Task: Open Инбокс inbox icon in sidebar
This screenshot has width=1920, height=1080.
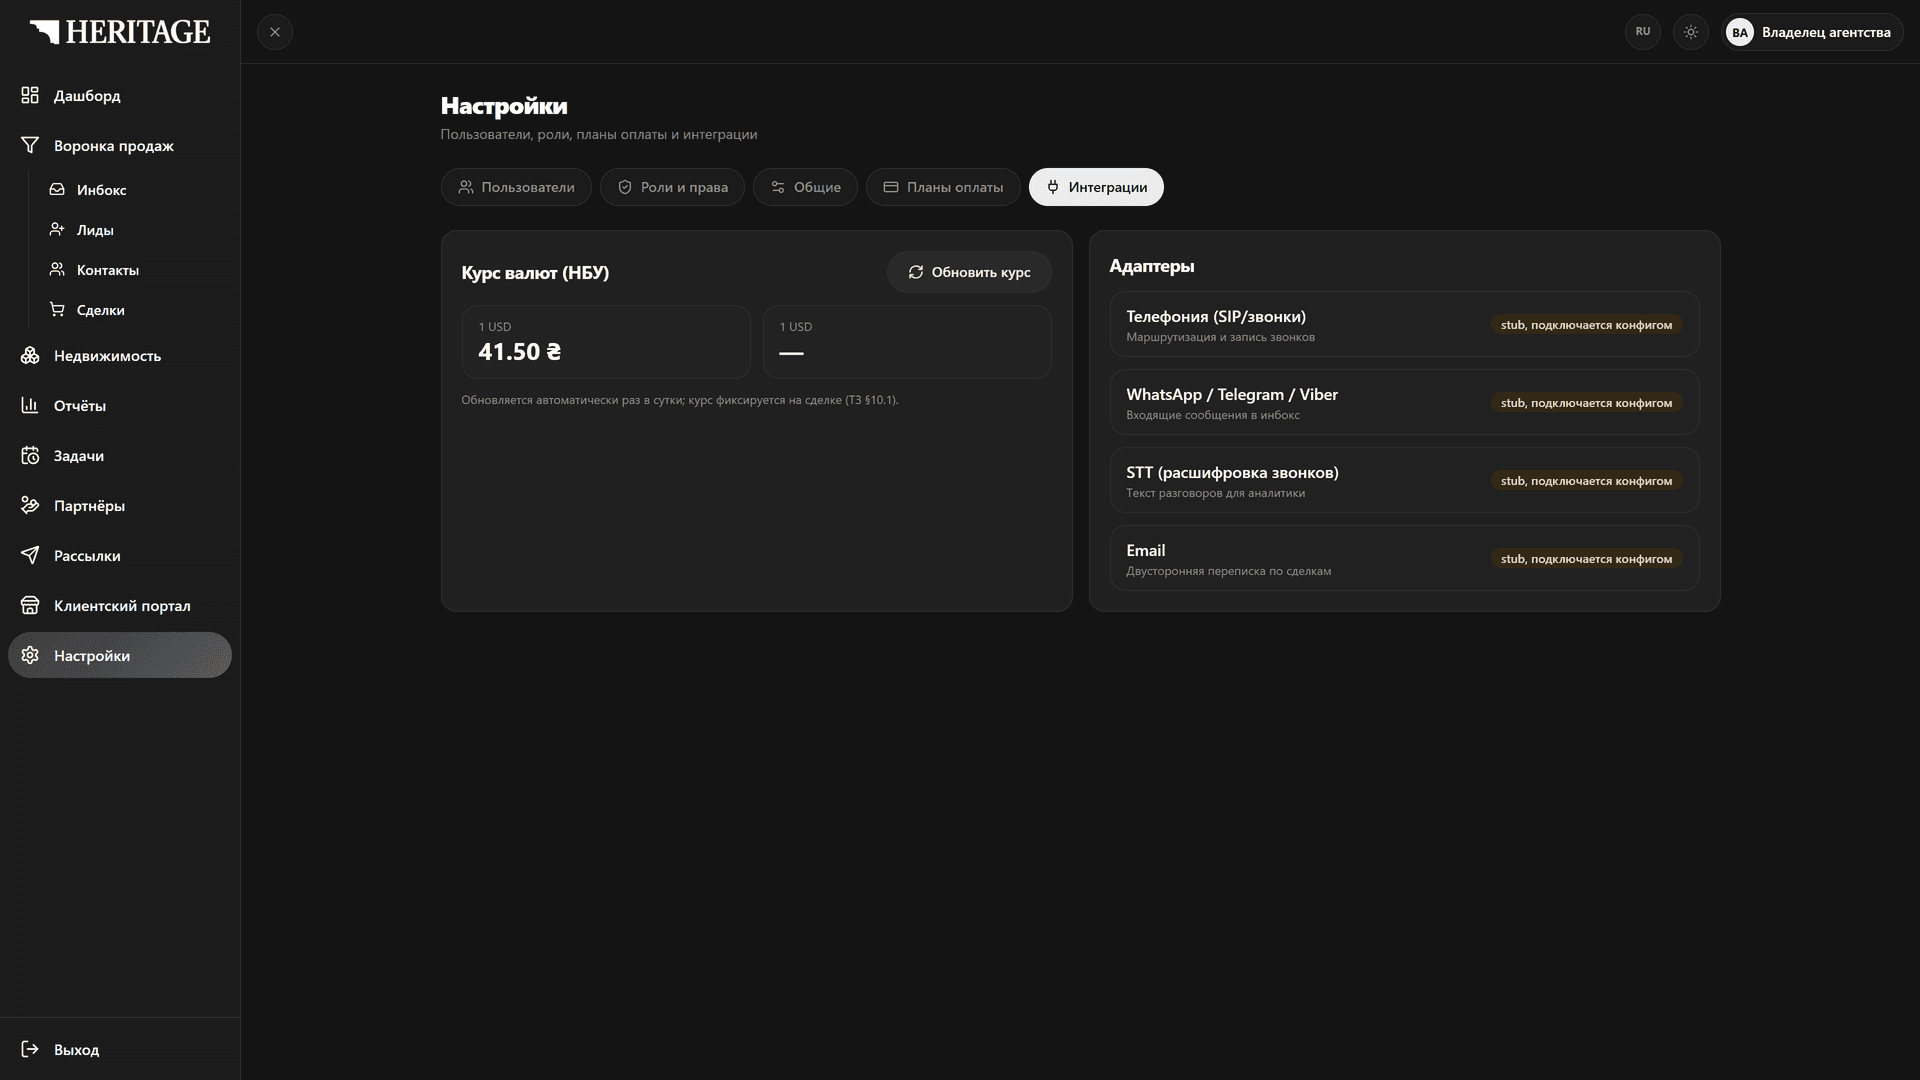Action: pos(57,189)
